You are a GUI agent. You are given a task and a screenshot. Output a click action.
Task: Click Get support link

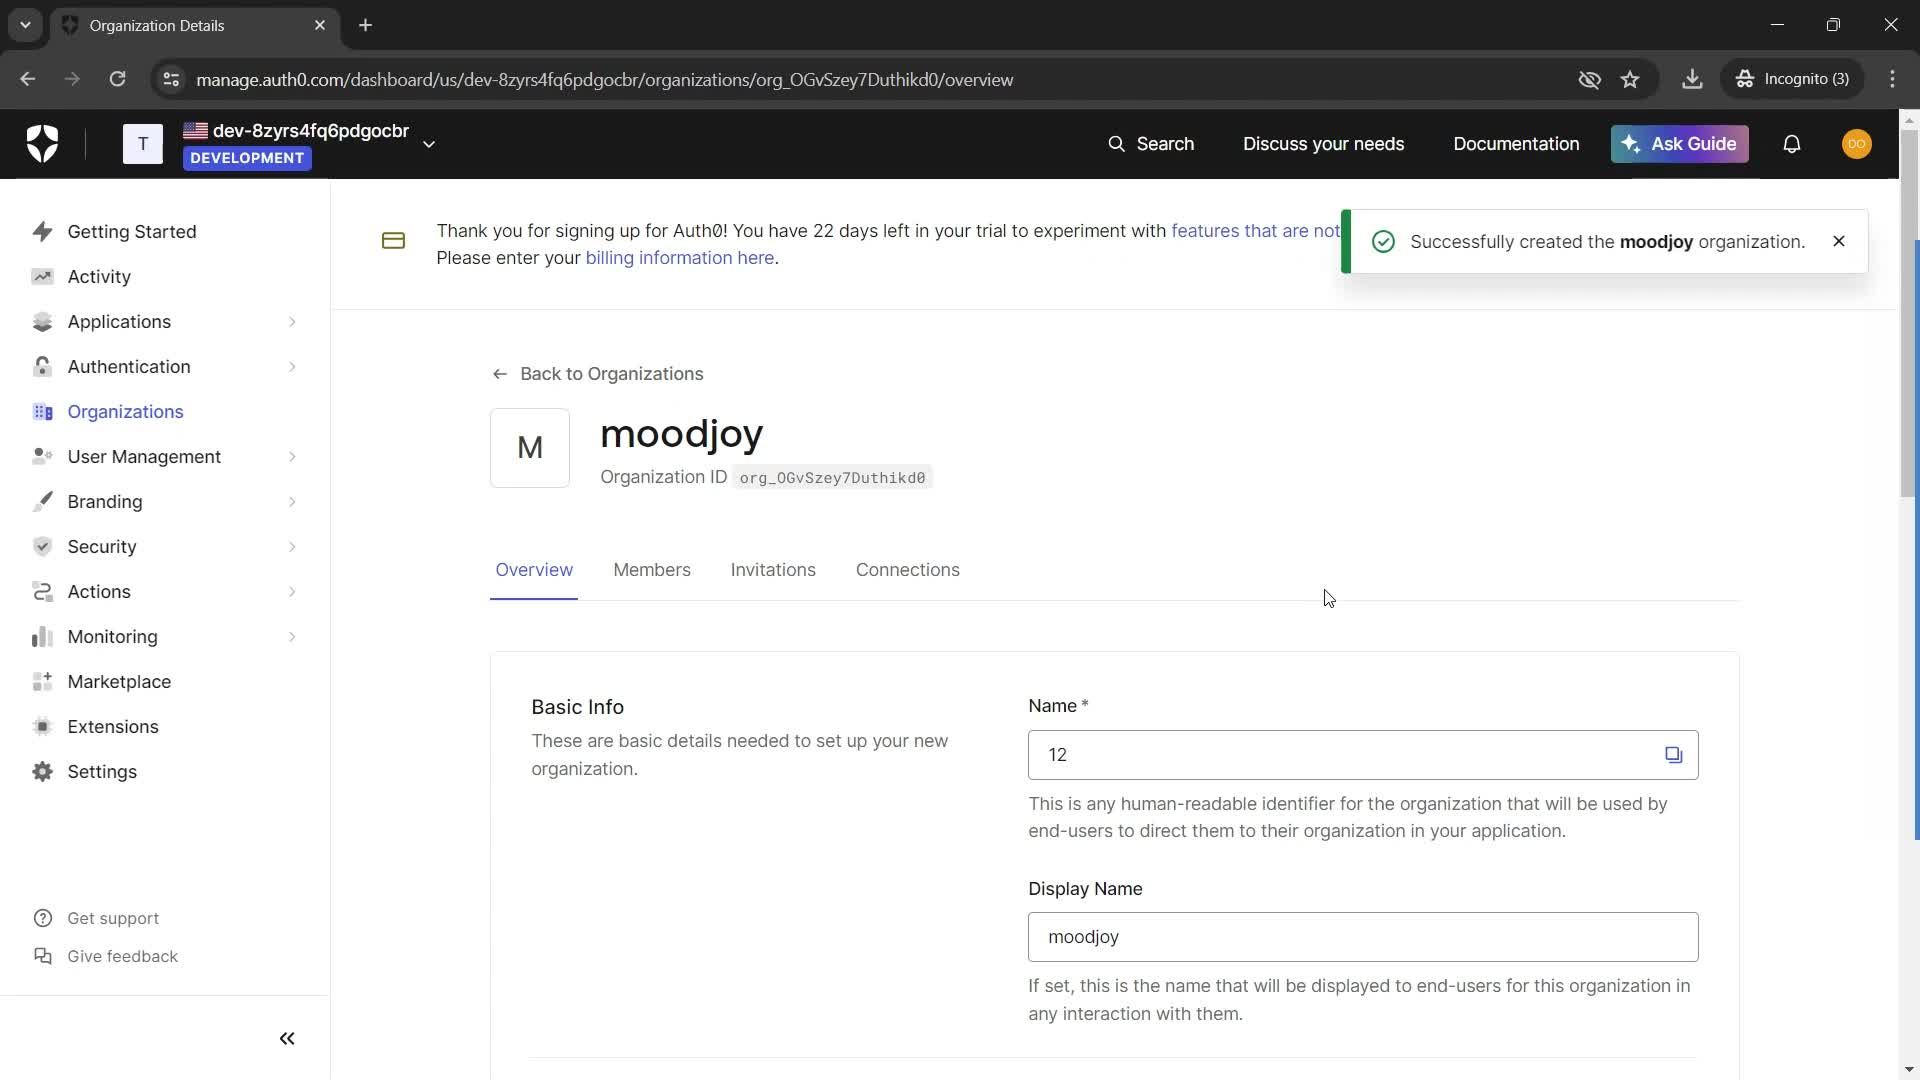point(112,918)
